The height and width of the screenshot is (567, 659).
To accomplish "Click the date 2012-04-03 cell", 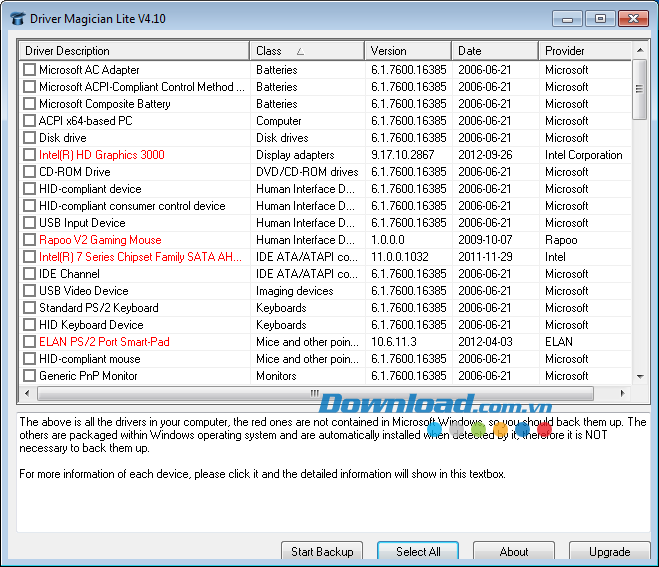I will click(485, 342).
